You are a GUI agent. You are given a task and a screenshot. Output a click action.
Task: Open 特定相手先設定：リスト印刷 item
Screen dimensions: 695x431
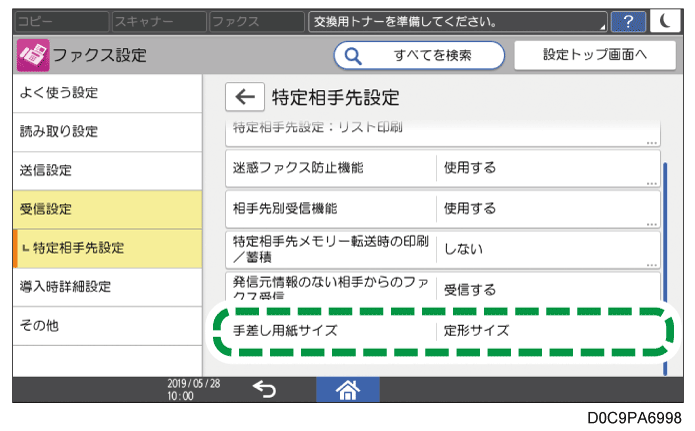[x=443, y=133]
